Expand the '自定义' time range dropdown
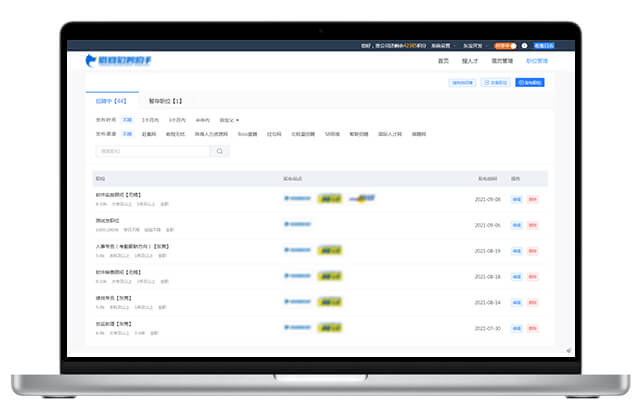This screenshot has height=413, width=643. [229, 120]
